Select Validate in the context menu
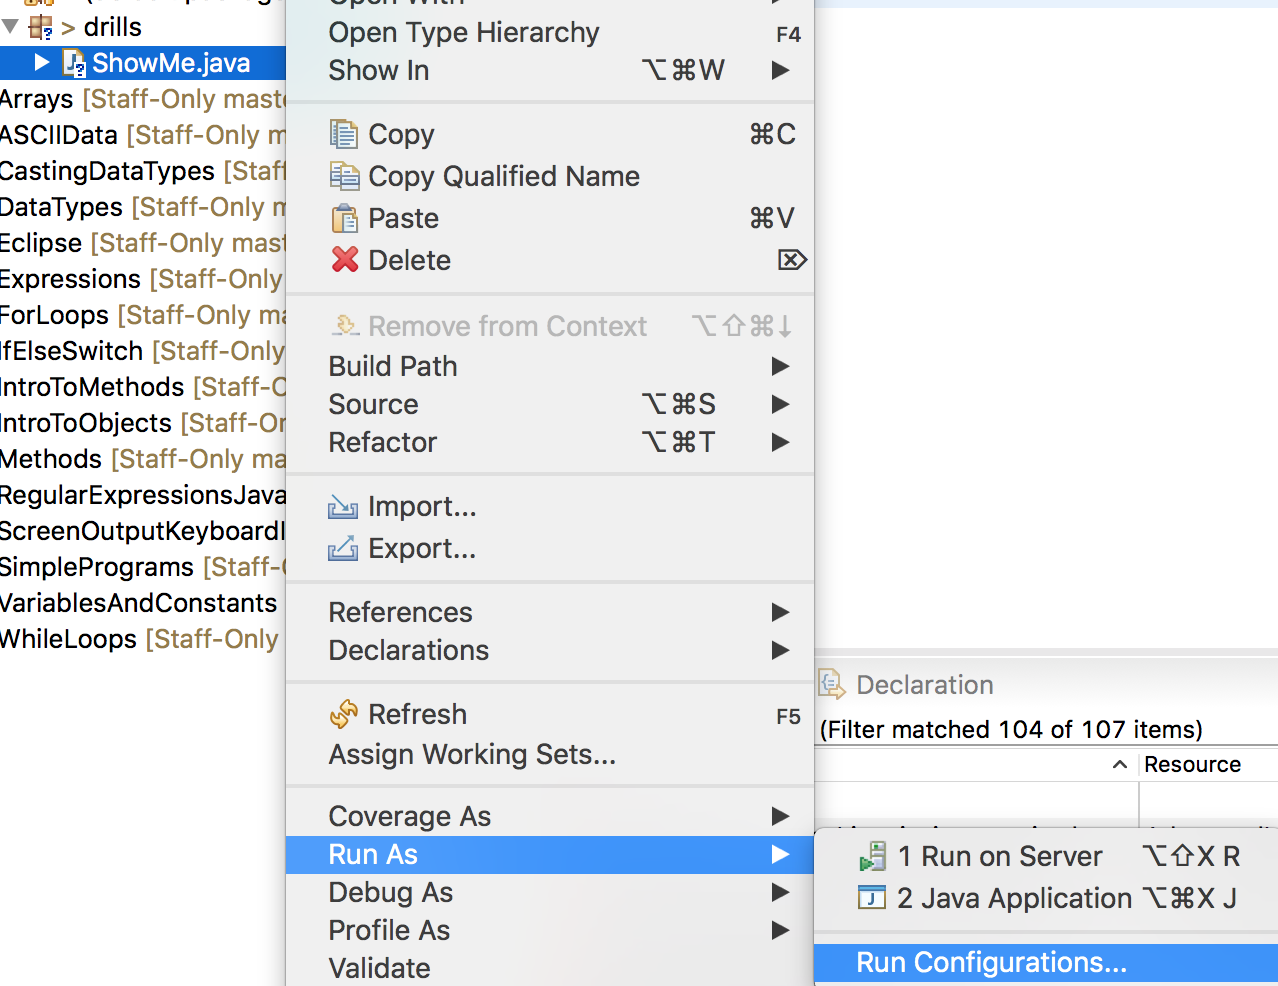 [380, 968]
